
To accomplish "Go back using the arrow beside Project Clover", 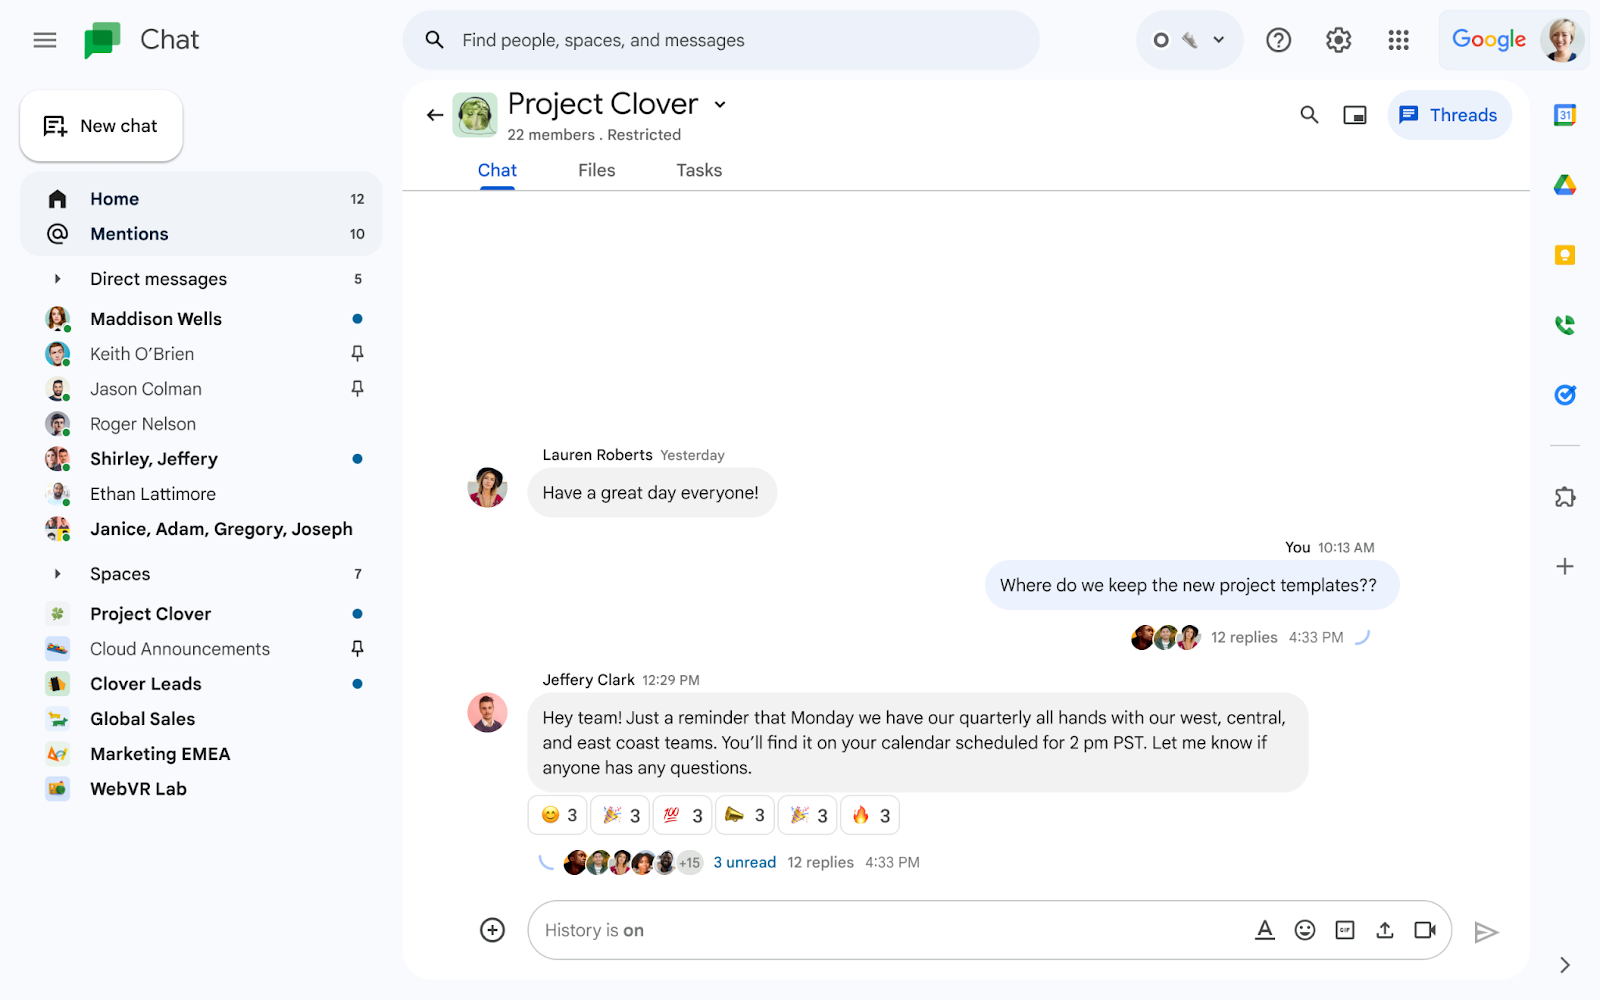I will pyautogui.click(x=435, y=115).
